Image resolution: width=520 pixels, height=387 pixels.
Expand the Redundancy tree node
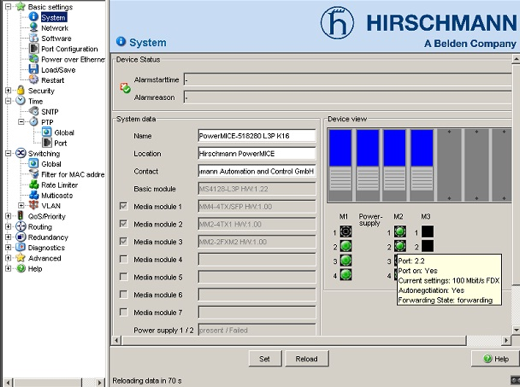pos(8,237)
